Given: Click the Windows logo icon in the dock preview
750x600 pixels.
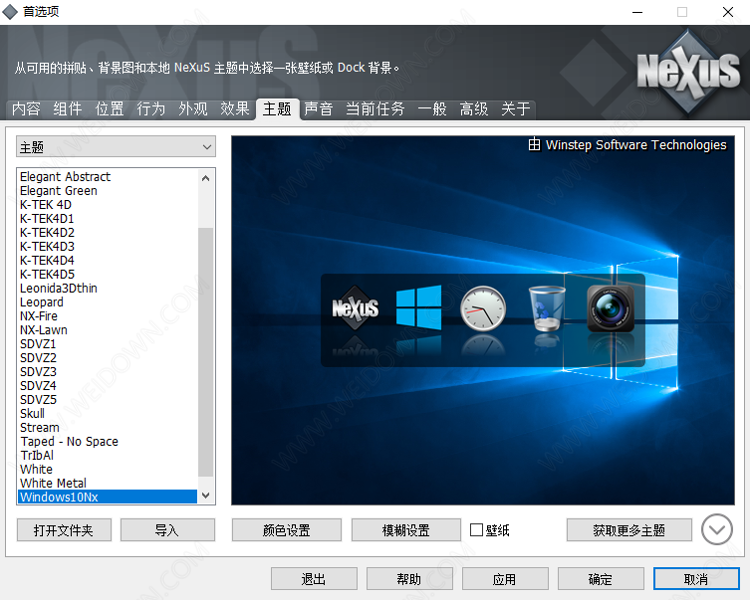Looking at the screenshot, I should 419,307.
